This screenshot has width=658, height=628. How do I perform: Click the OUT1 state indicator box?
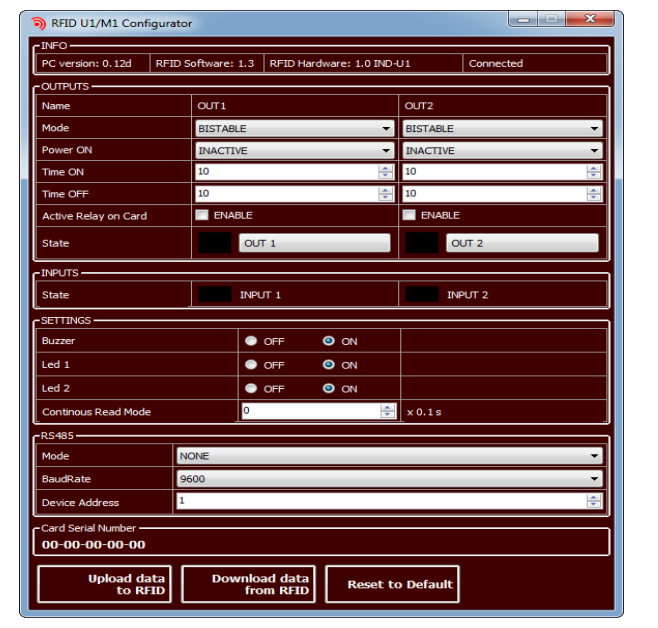click(x=214, y=243)
